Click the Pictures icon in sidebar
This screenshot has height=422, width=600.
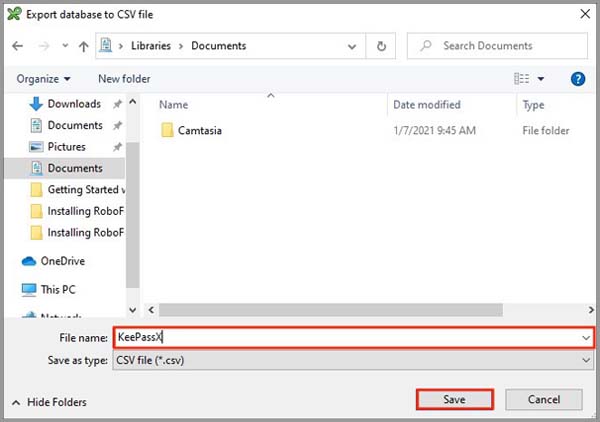click(x=36, y=147)
